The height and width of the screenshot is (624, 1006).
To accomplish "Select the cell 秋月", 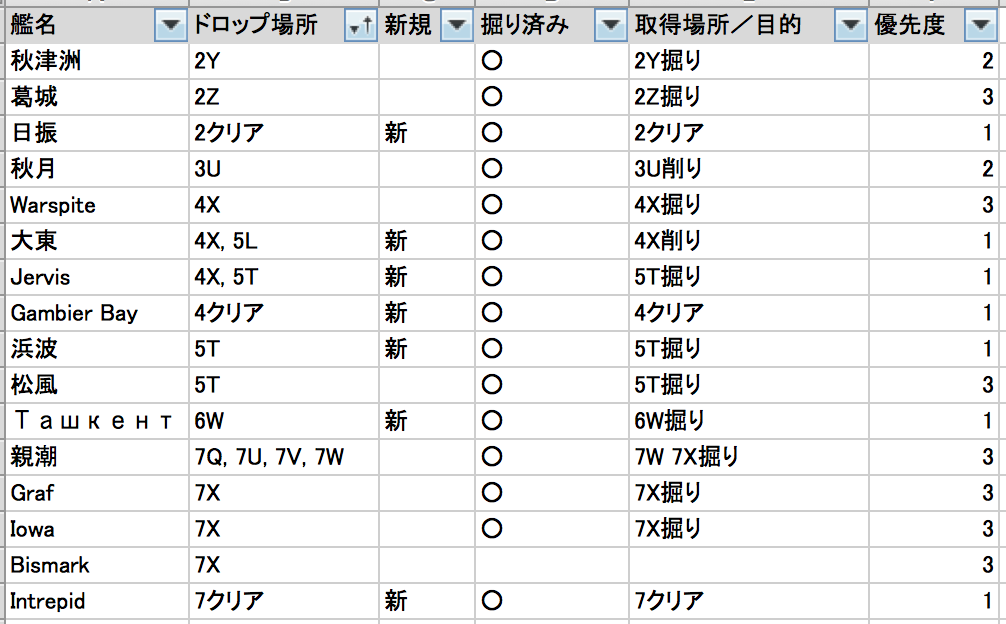I will click(97, 169).
